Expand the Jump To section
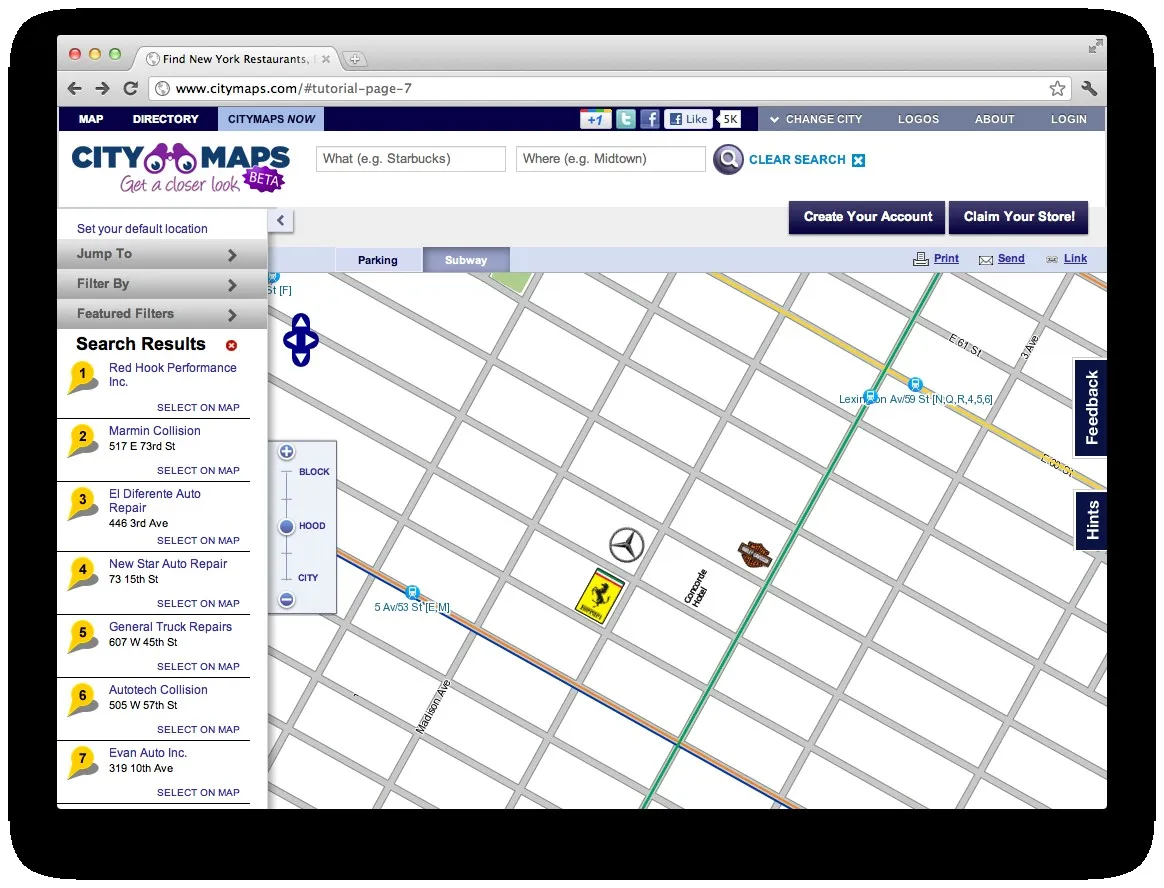1164x888 pixels. [x=162, y=254]
